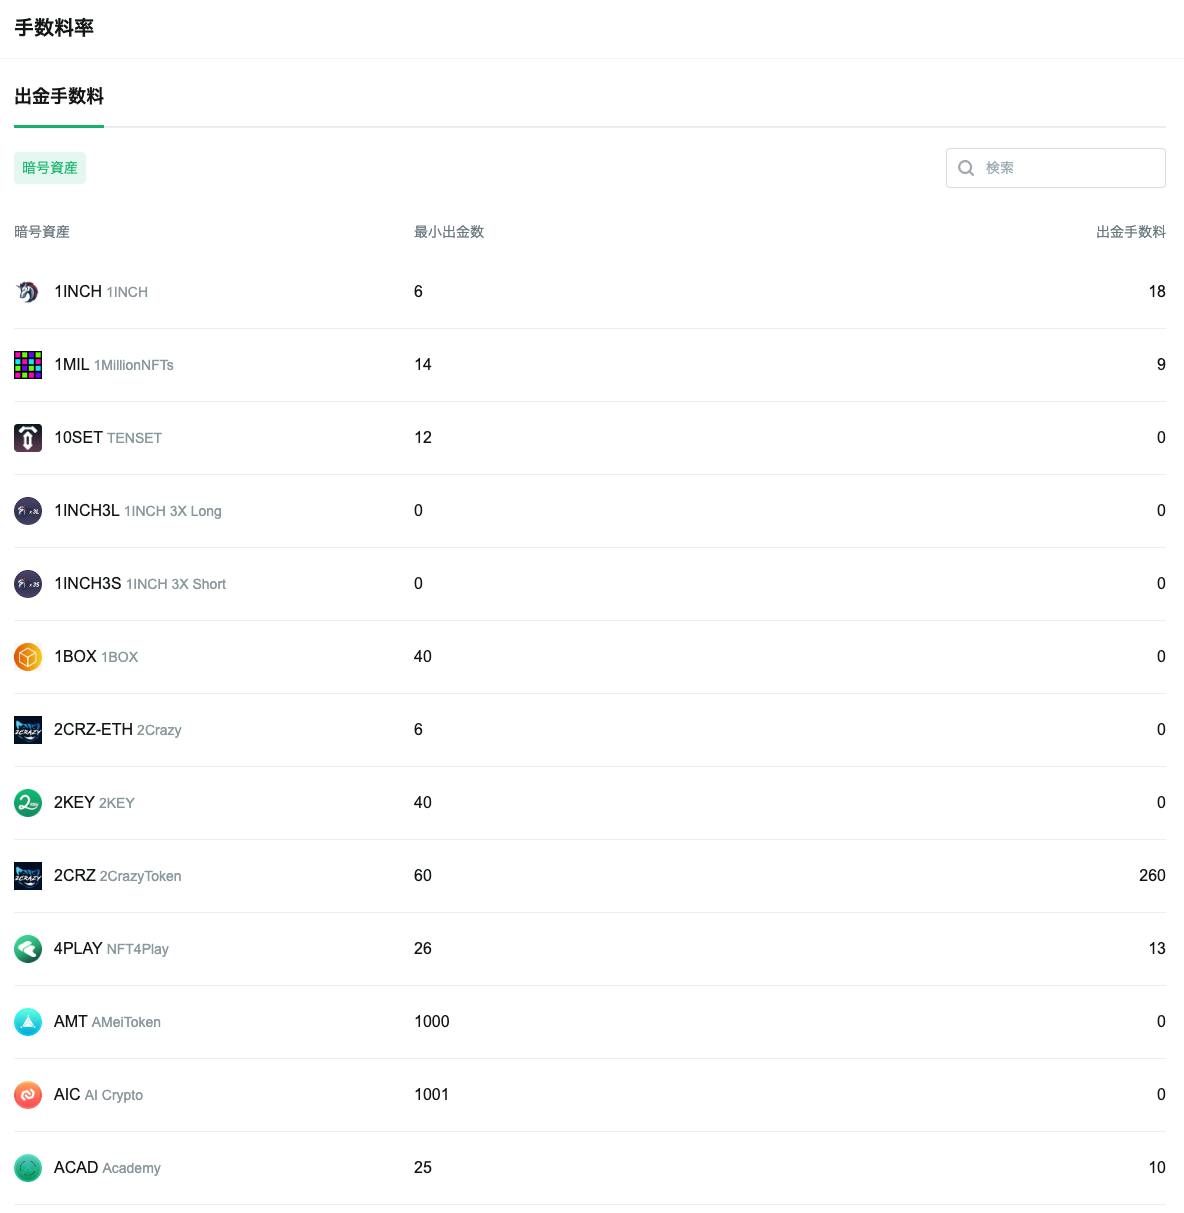
Task: Click the 2CRZ 2CrazyToken name
Action: pos(118,876)
